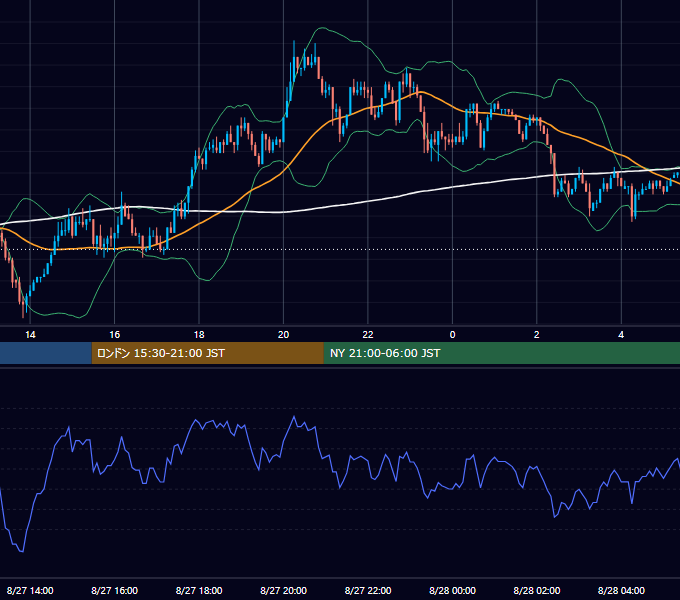Click the blue session band before London
The image size is (680, 600).
click(x=46, y=353)
